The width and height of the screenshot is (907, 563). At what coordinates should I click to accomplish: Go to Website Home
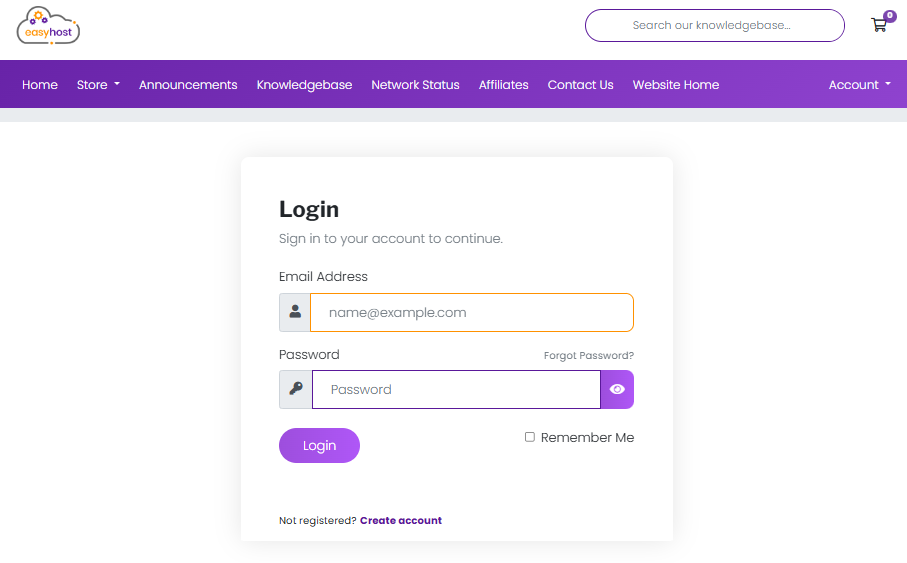click(675, 85)
